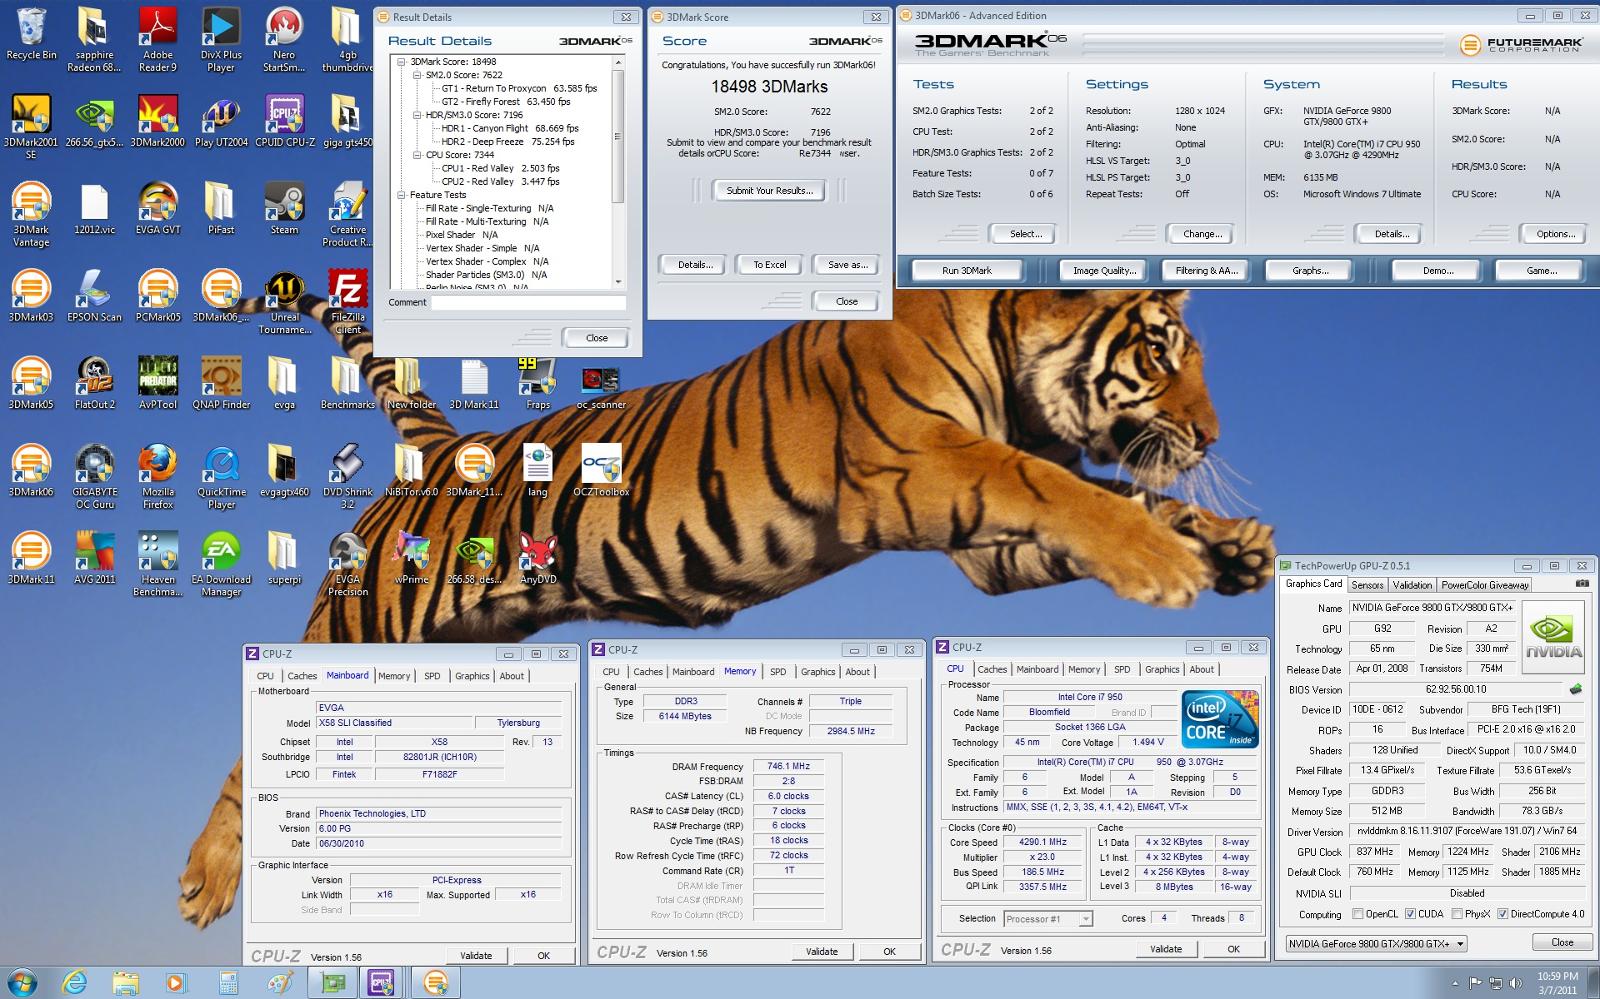Open Heaven Benchmark shortcut
Image resolution: width=1600 pixels, height=999 pixels.
click(158, 564)
